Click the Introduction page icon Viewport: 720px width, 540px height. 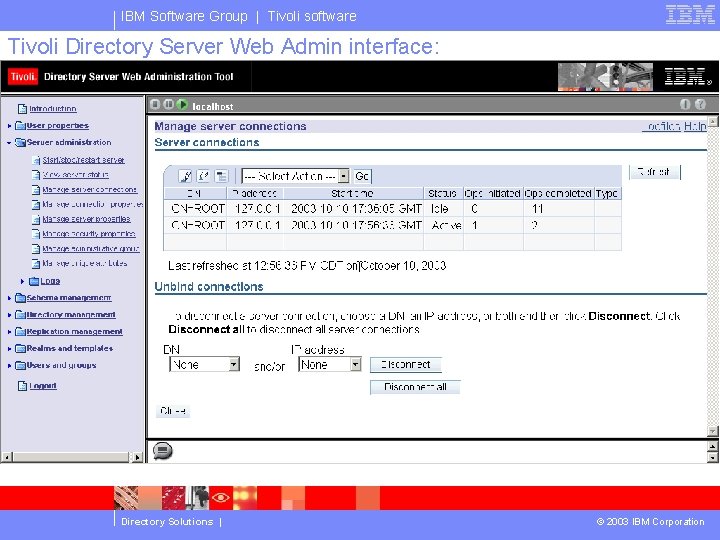click(x=22, y=109)
